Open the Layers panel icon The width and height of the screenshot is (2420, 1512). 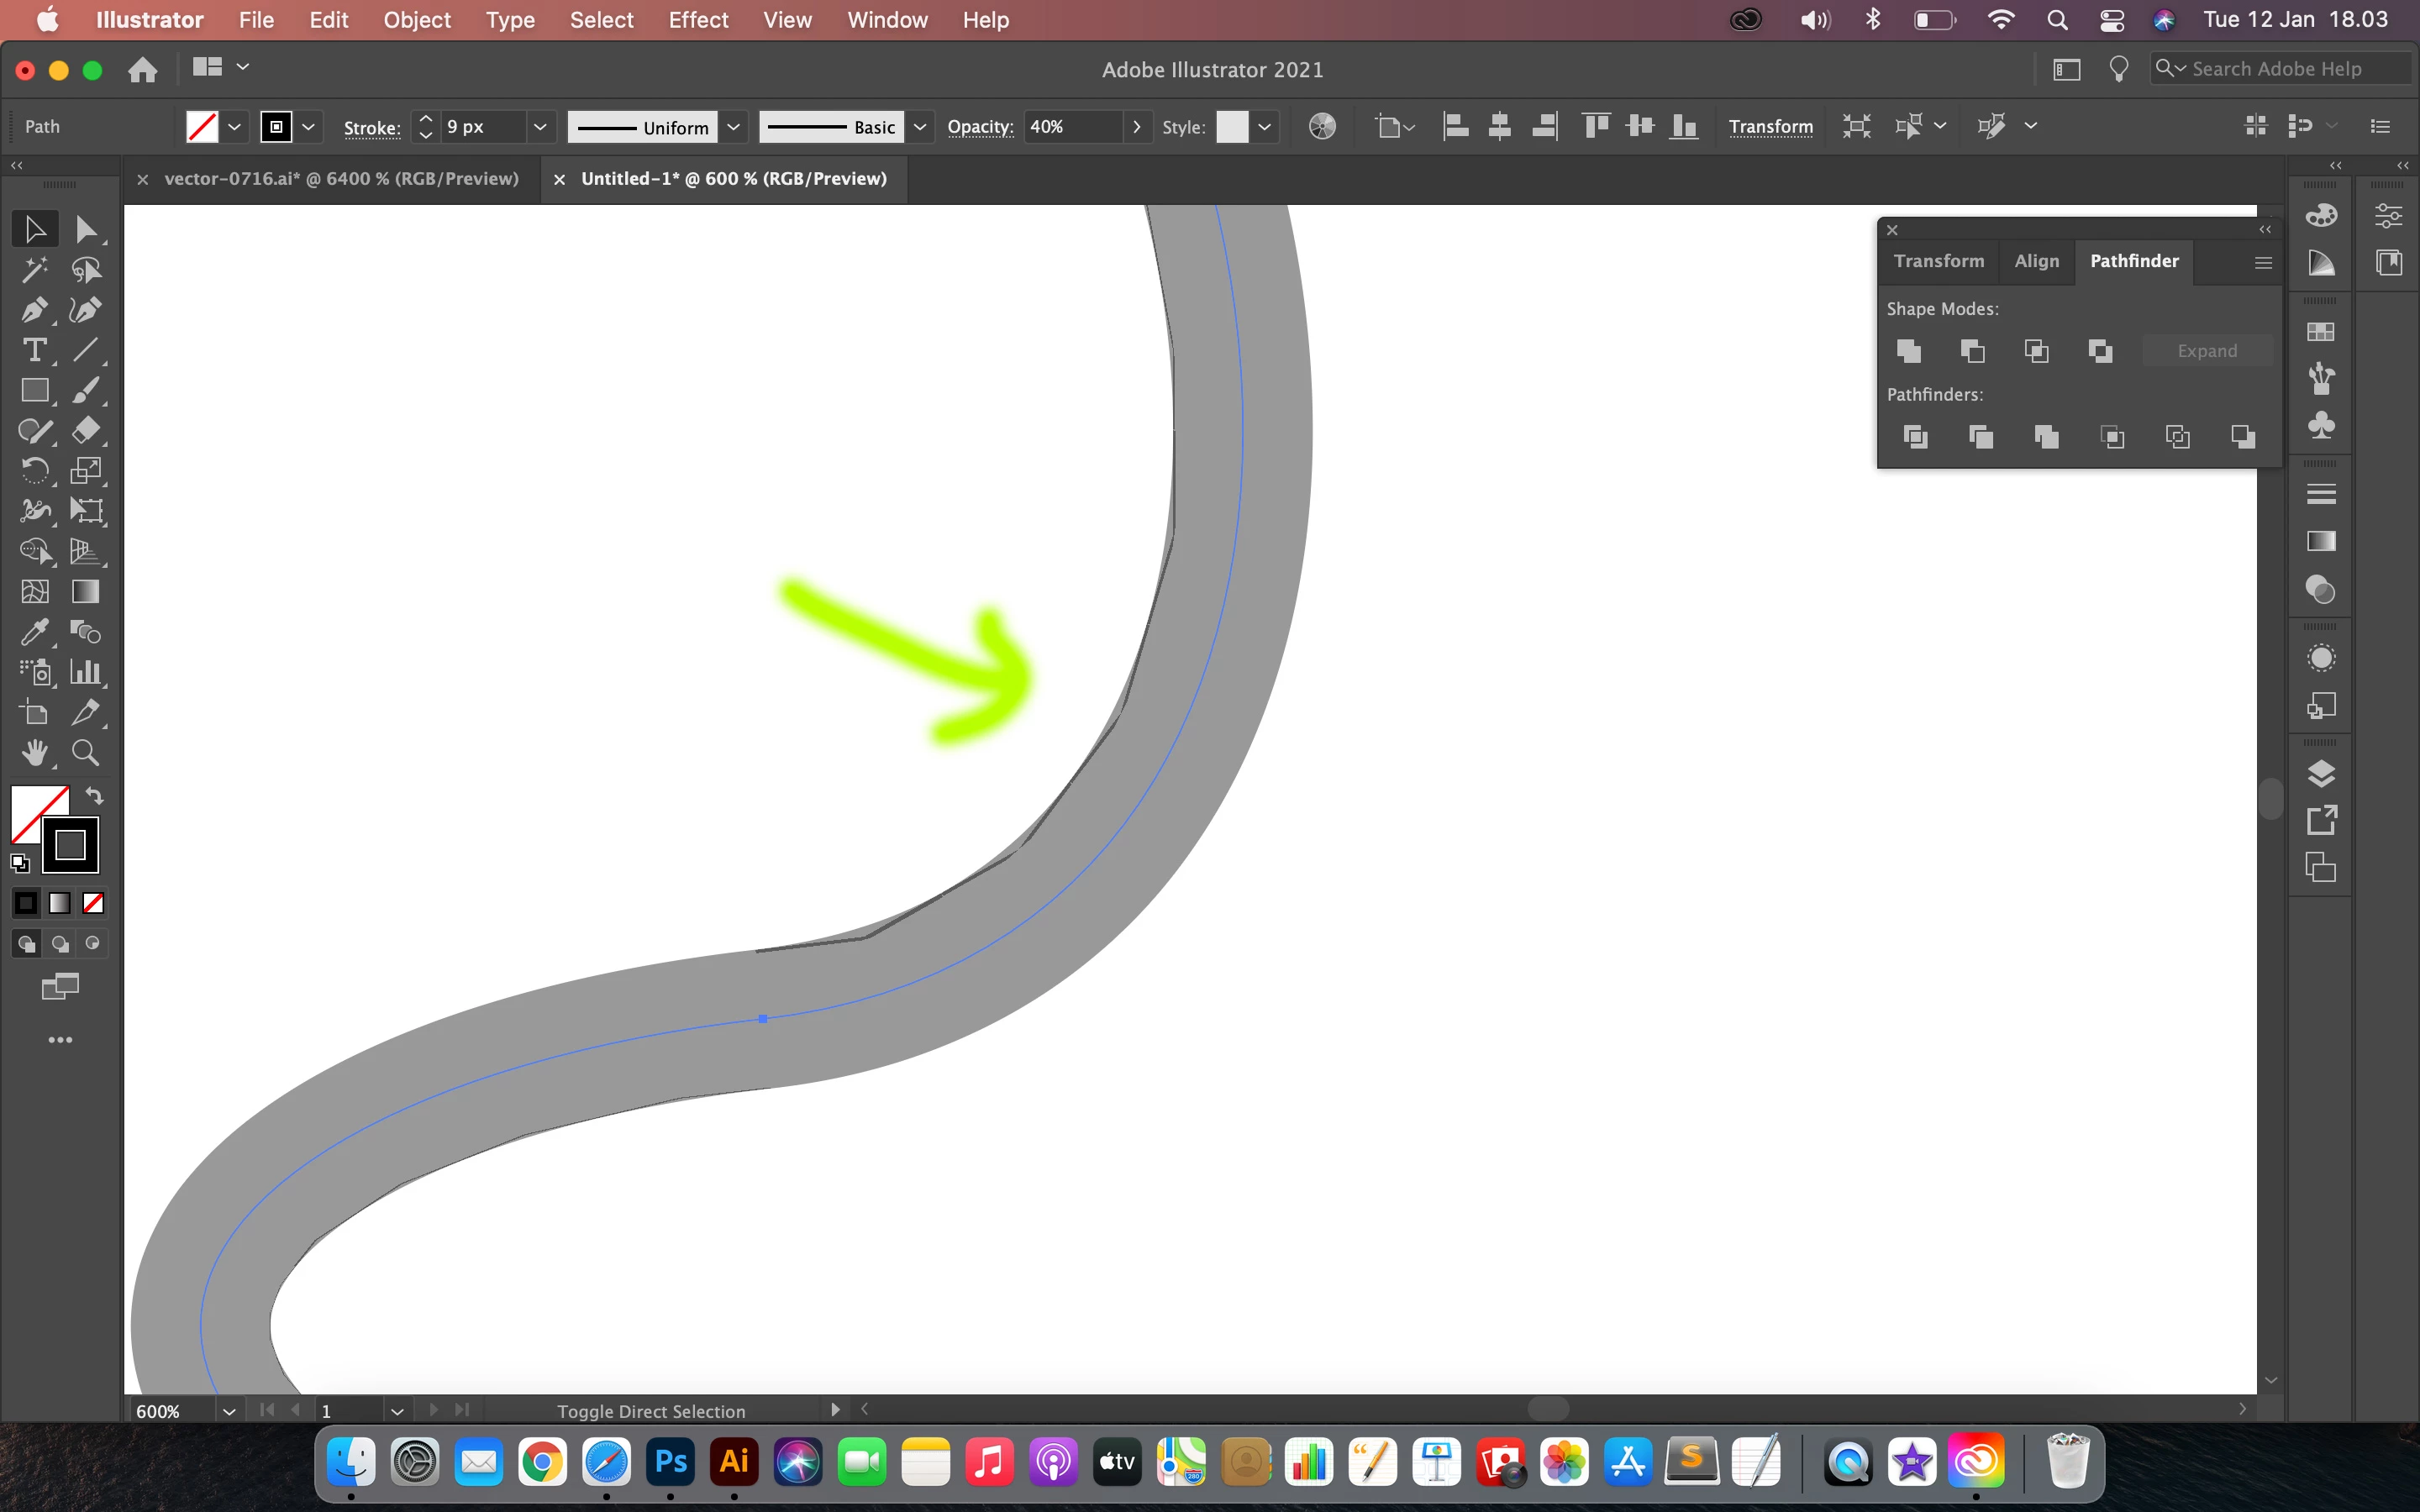coord(2321,773)
